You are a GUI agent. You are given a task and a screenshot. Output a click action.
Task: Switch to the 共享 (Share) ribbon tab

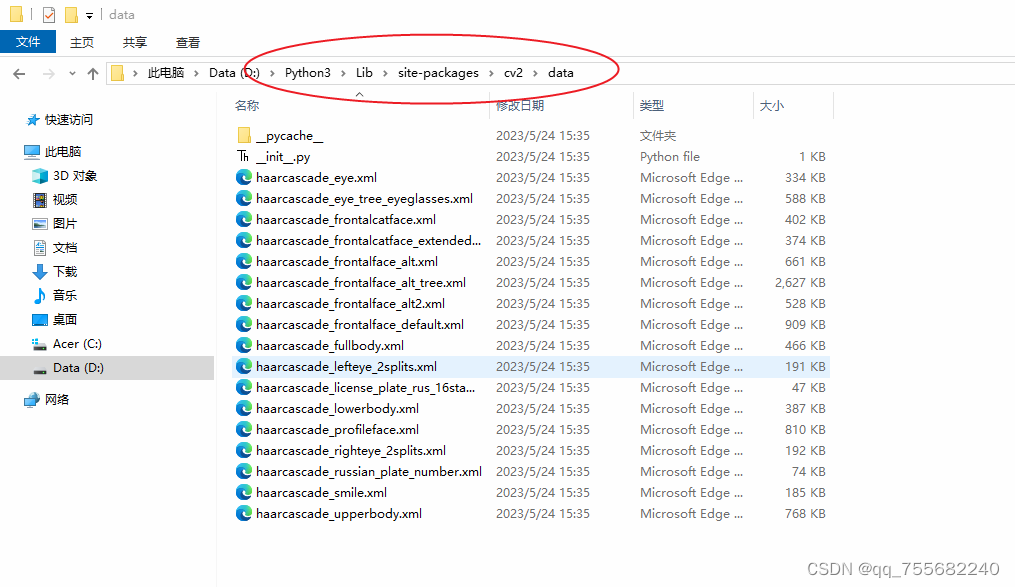click(135, 41)
